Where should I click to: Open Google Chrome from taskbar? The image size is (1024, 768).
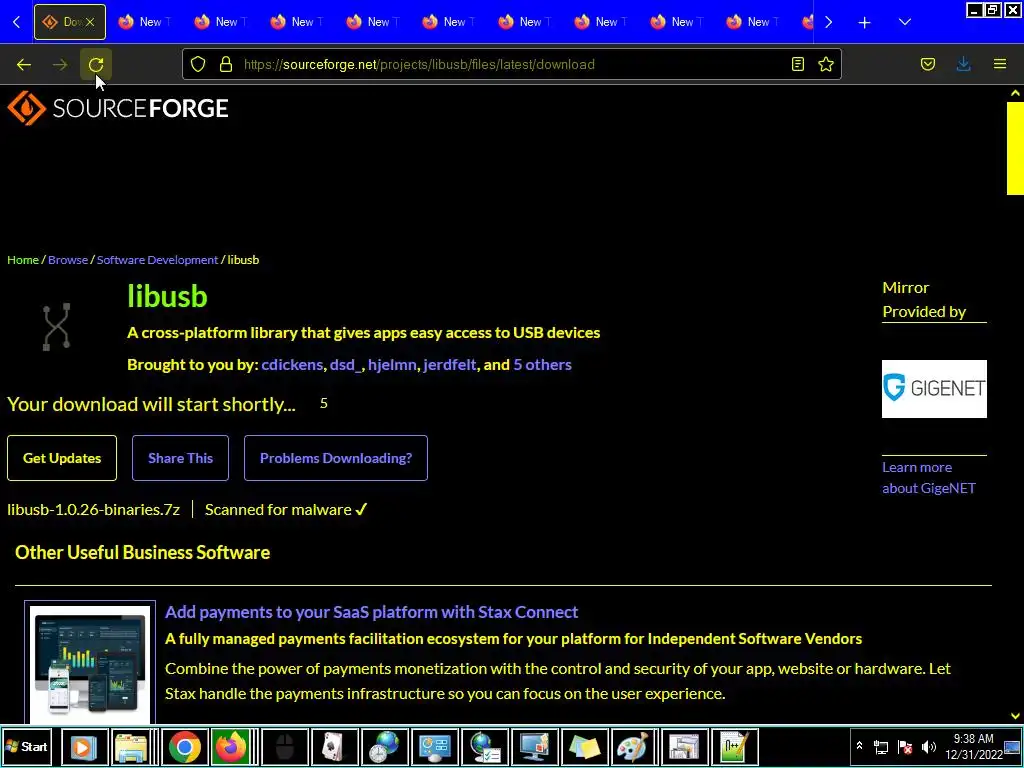185,746
